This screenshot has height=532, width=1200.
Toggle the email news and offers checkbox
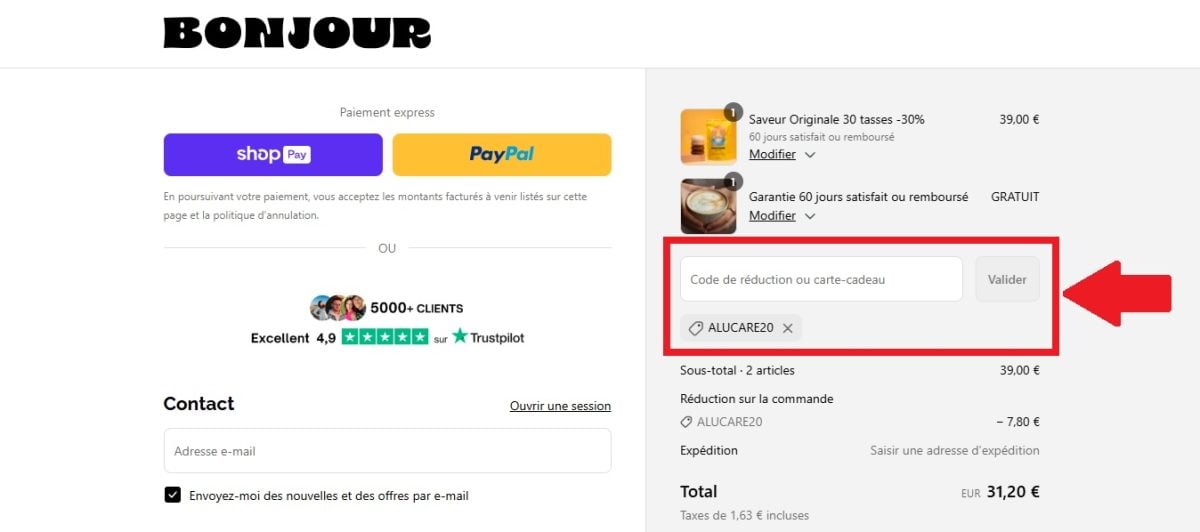(173, 495)
